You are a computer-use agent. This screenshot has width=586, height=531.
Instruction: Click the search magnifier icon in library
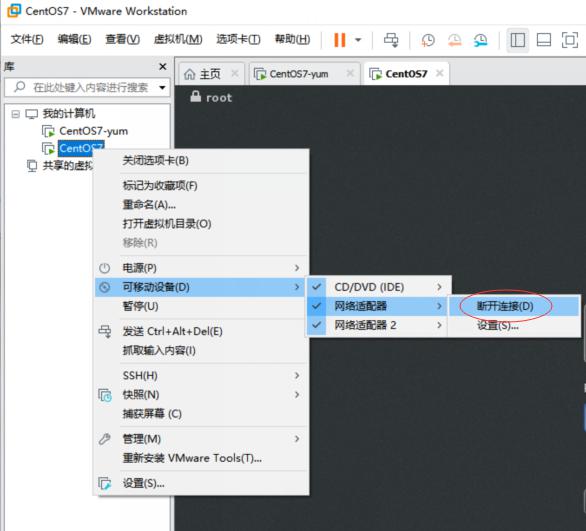19,87
